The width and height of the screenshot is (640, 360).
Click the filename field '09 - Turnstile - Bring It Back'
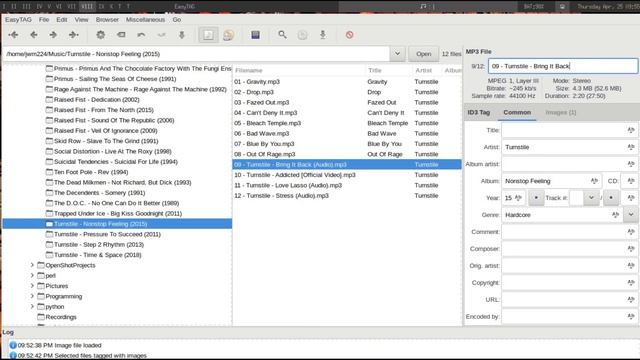pos(562,66)
